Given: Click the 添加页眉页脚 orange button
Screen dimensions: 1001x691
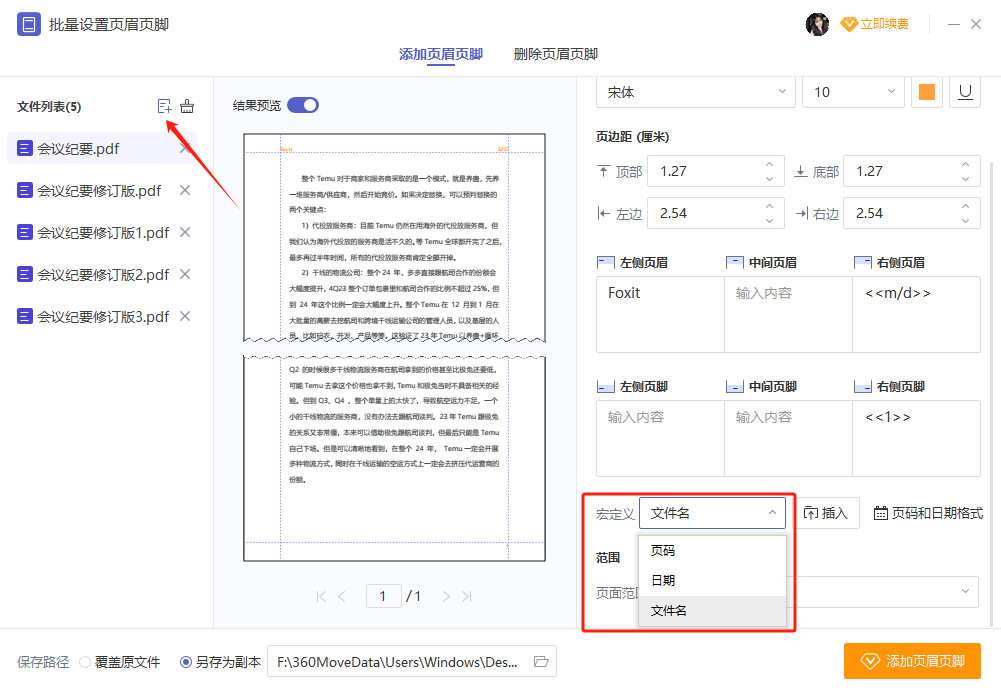Looking at the screenshot, I should pos(912,661).
